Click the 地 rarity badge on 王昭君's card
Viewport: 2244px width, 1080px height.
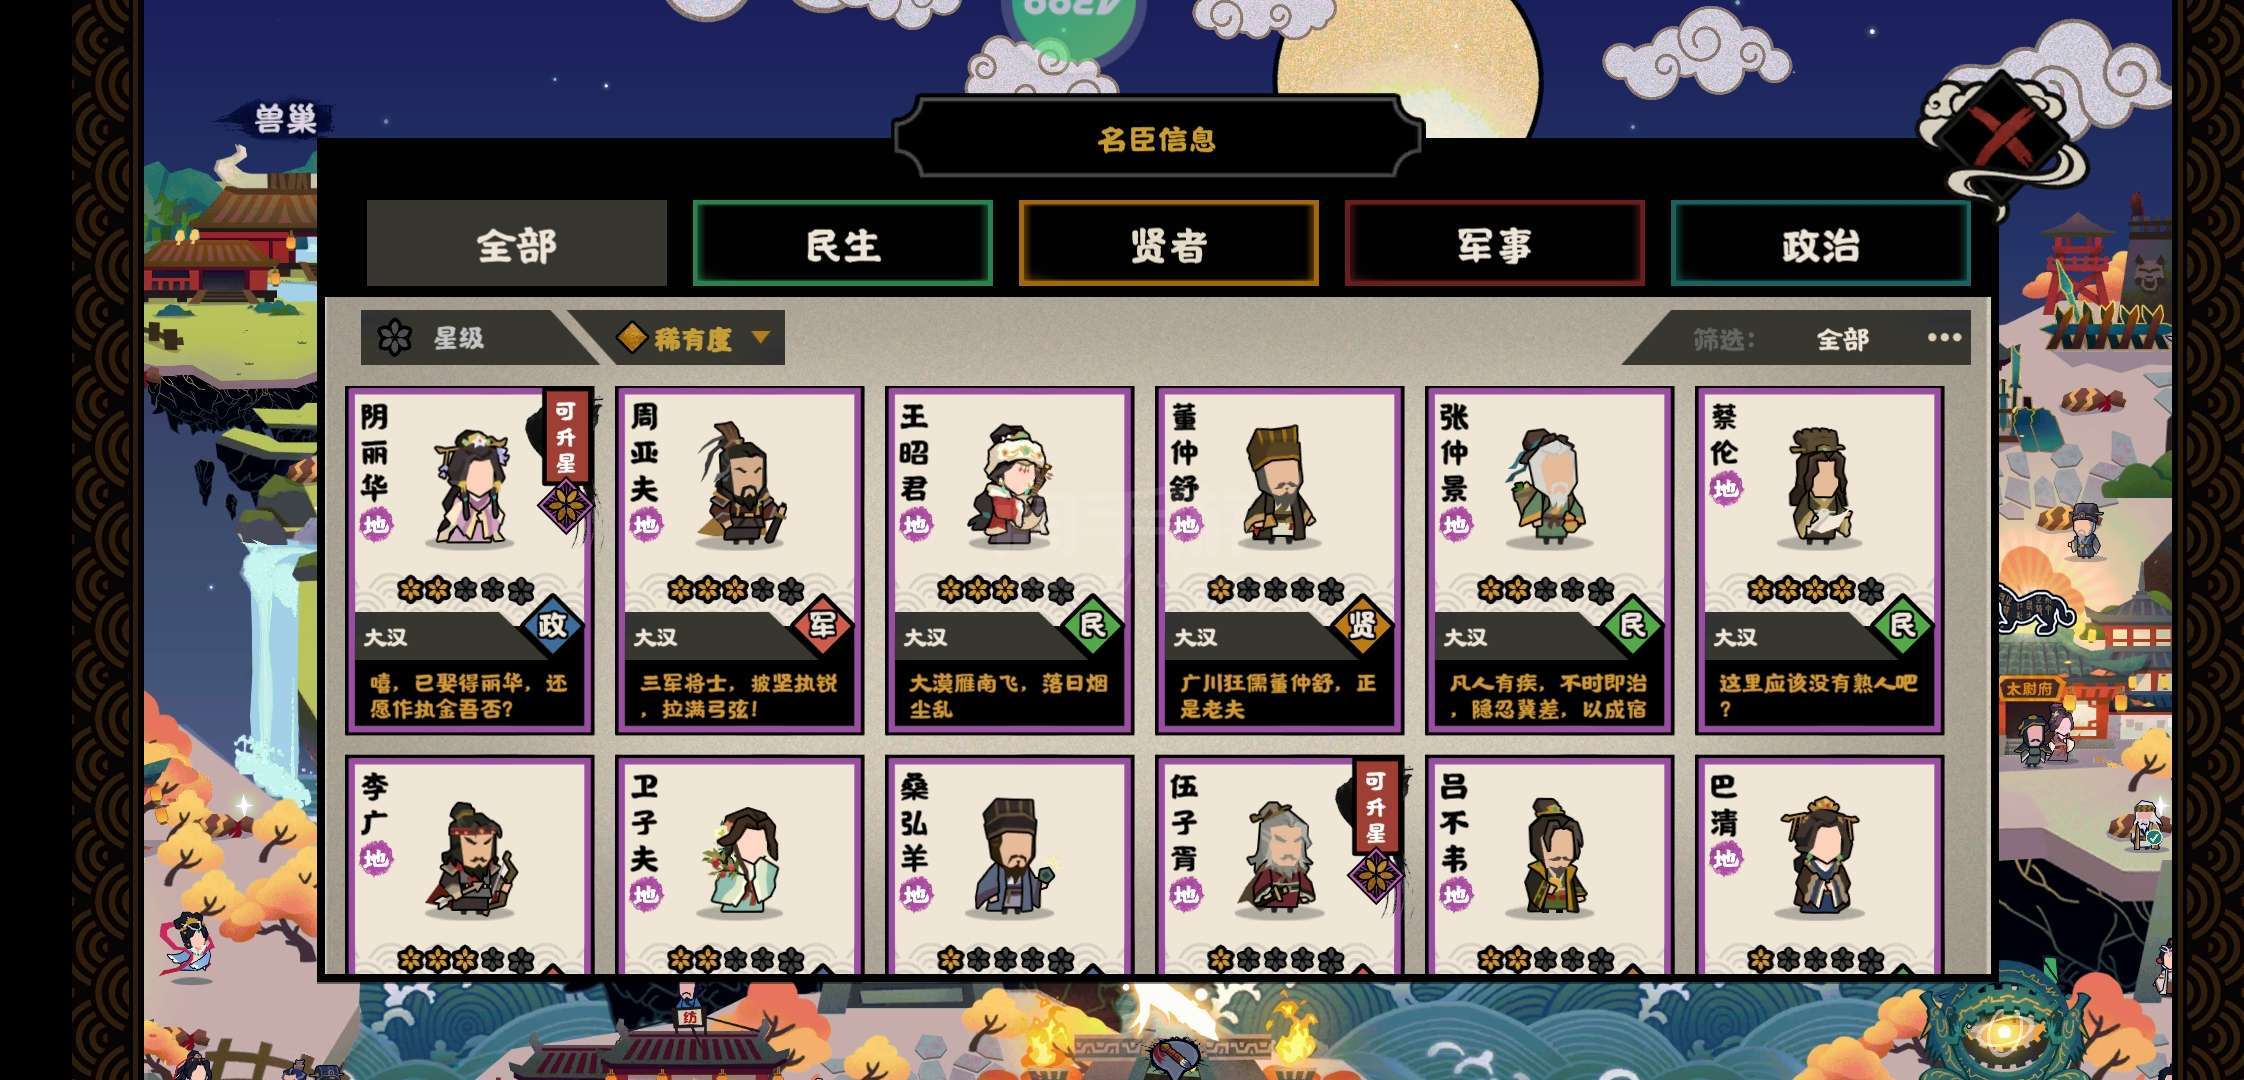click(x=915, y=524)
